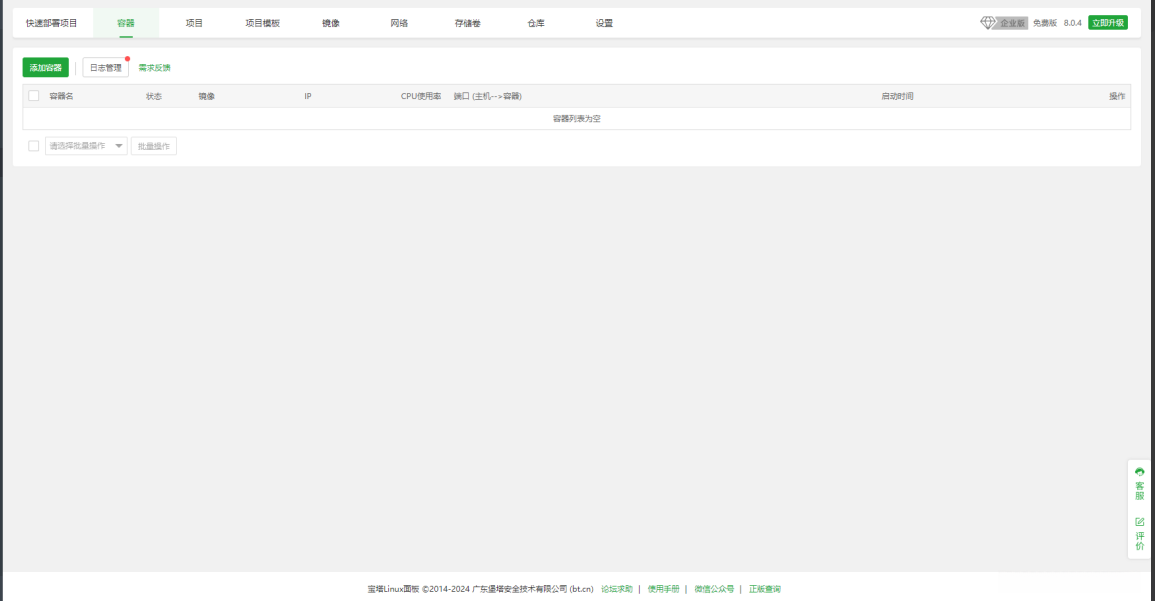Switch to the 网络 network tab
This screenshot has width=1155, height=601.
398,22
